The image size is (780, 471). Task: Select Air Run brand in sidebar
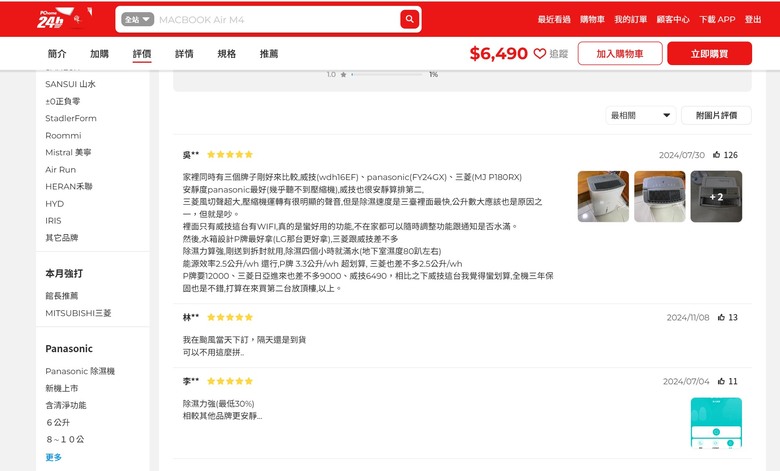click(x=61, y=170)
